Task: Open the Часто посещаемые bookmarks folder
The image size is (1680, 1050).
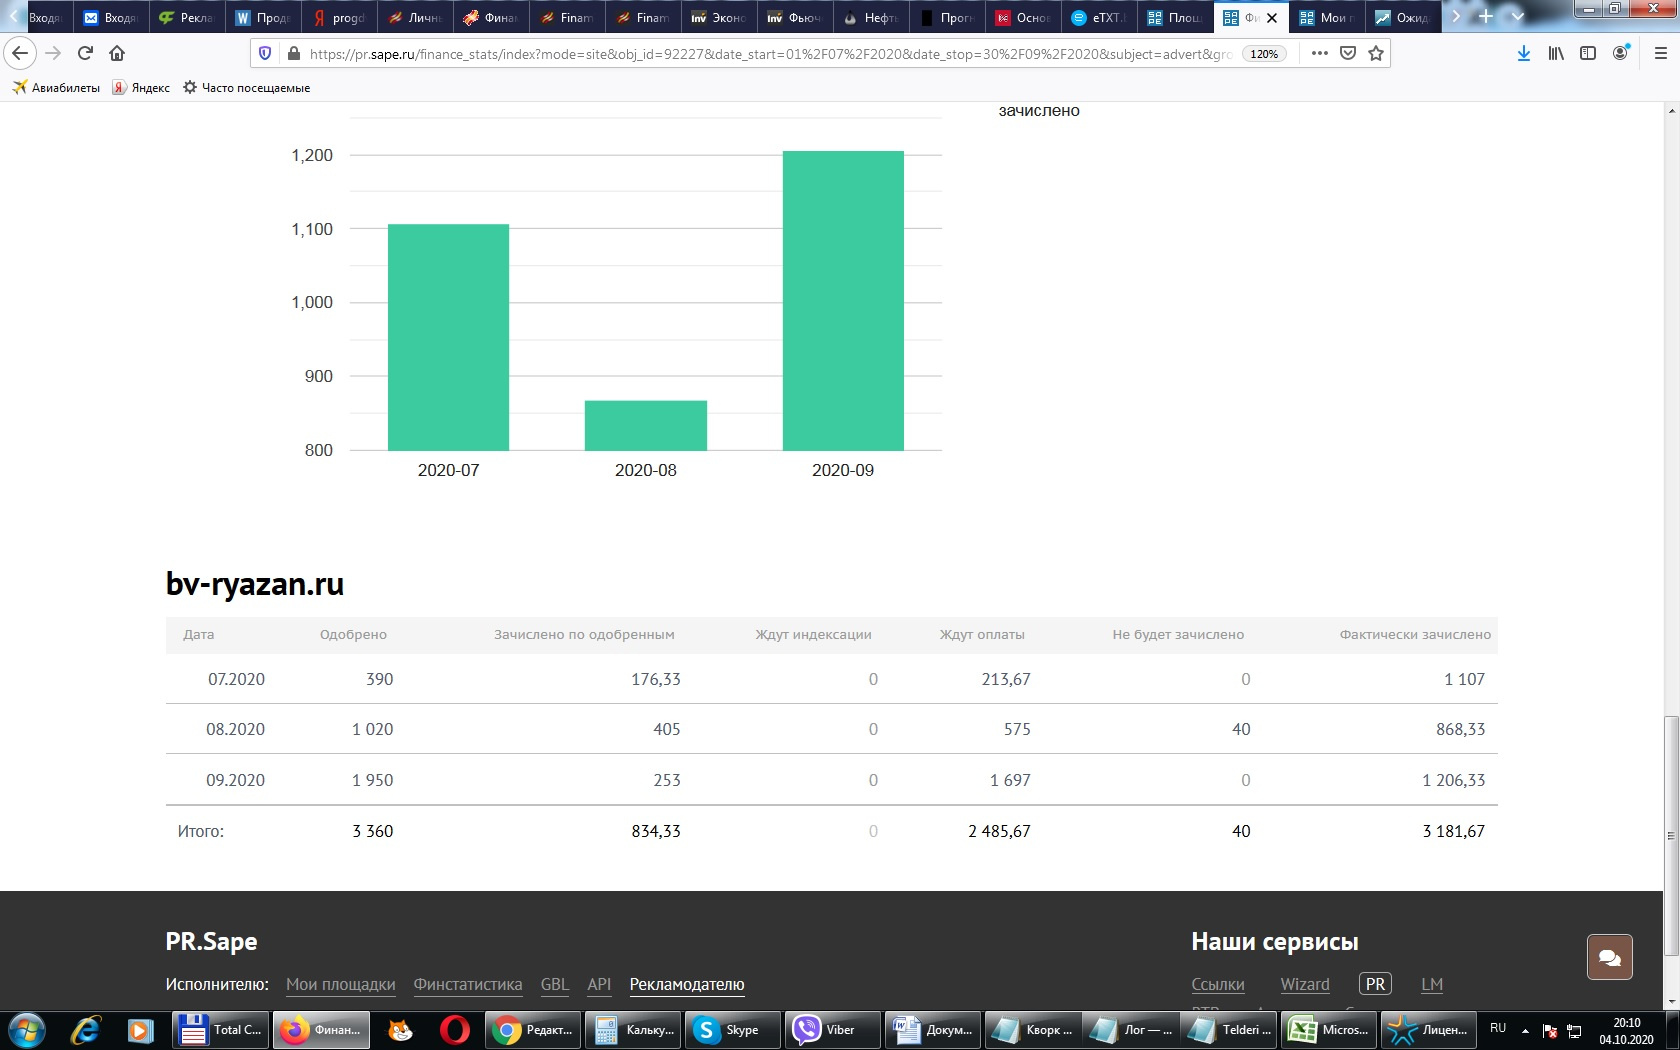Action: click(246, 88)
